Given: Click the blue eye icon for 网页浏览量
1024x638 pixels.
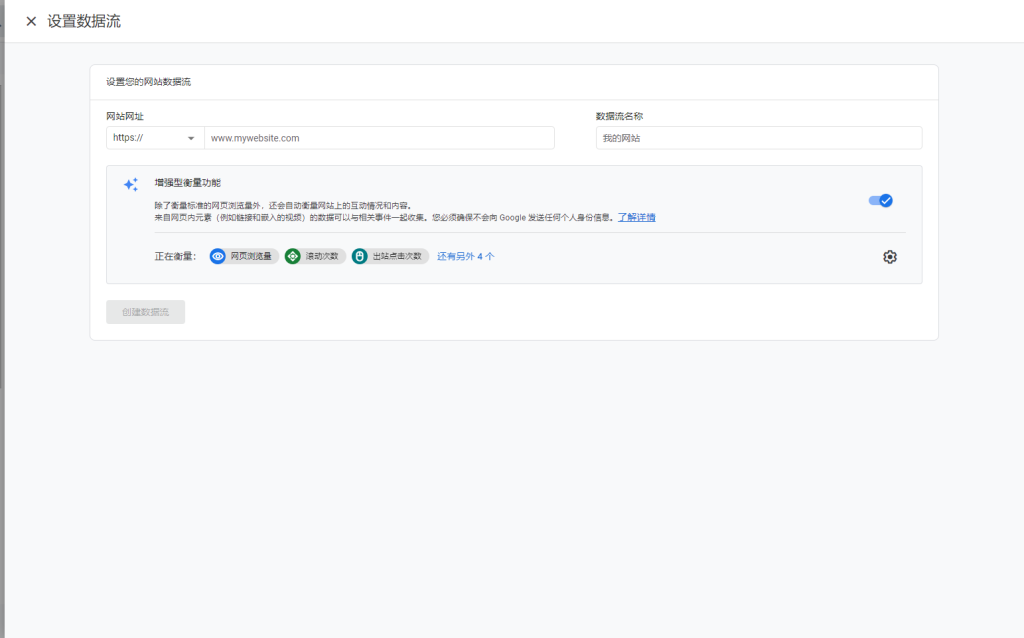Looking at the screenshot, I should pos(218,256).
